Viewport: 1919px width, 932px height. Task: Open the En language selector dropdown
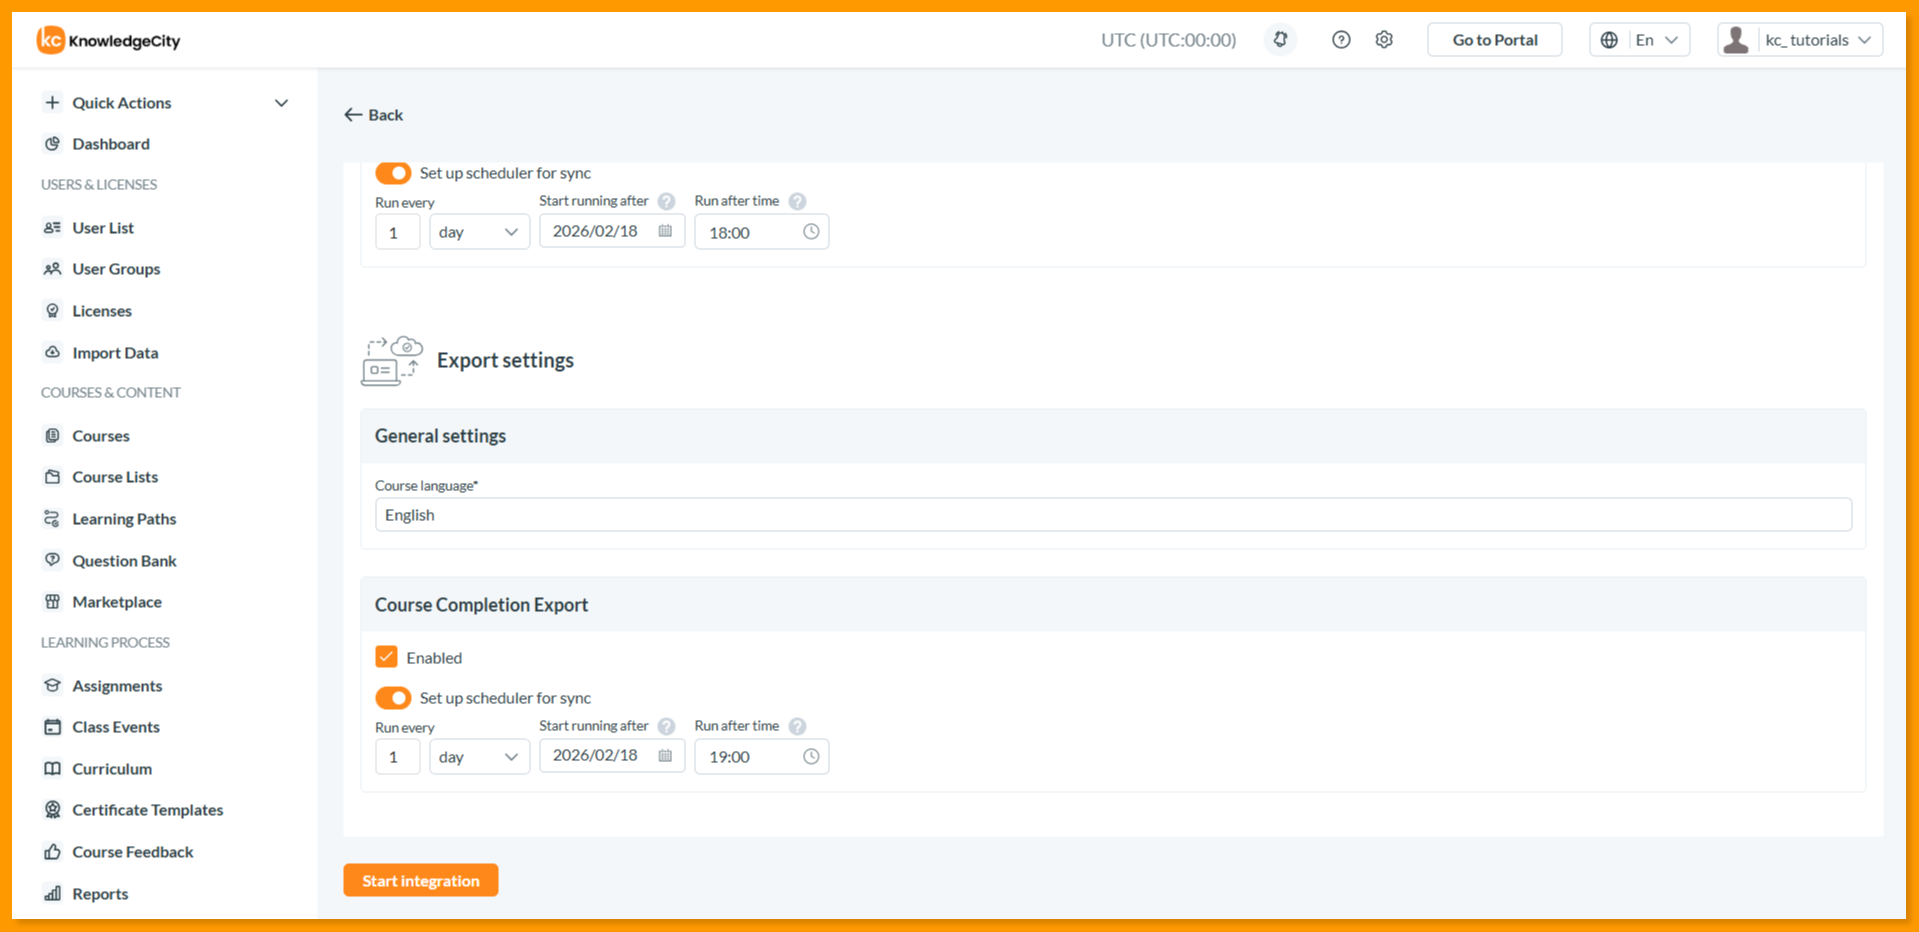tap(1640, 40)
